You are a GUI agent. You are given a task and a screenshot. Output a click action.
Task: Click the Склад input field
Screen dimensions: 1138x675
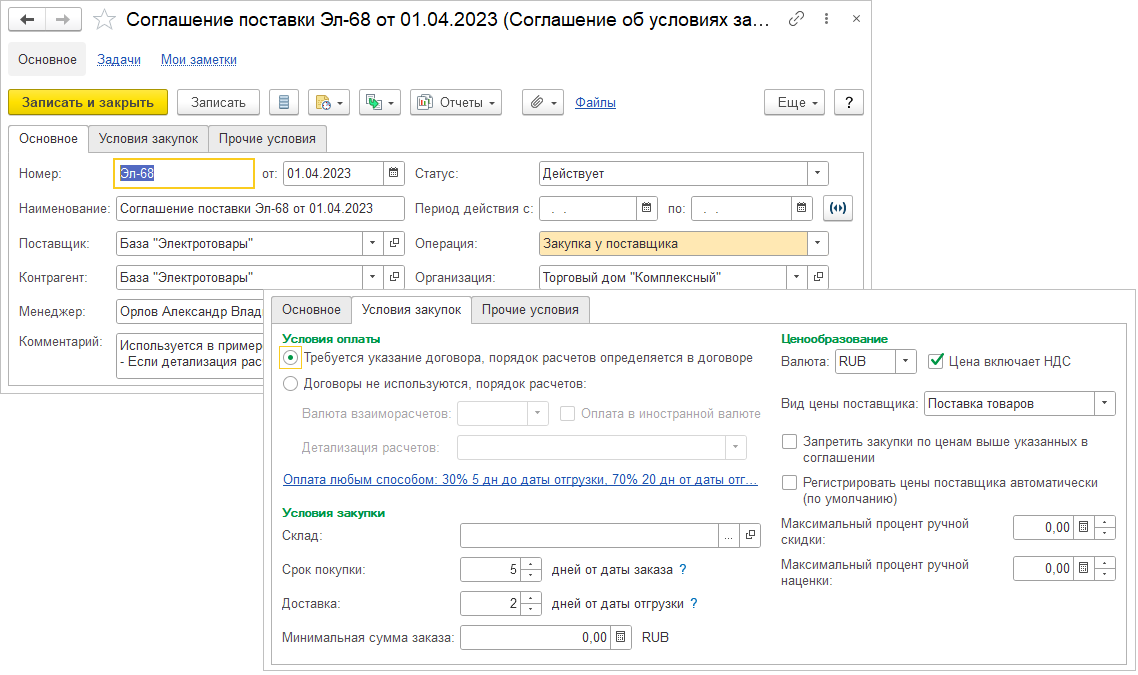click(589, 536)
